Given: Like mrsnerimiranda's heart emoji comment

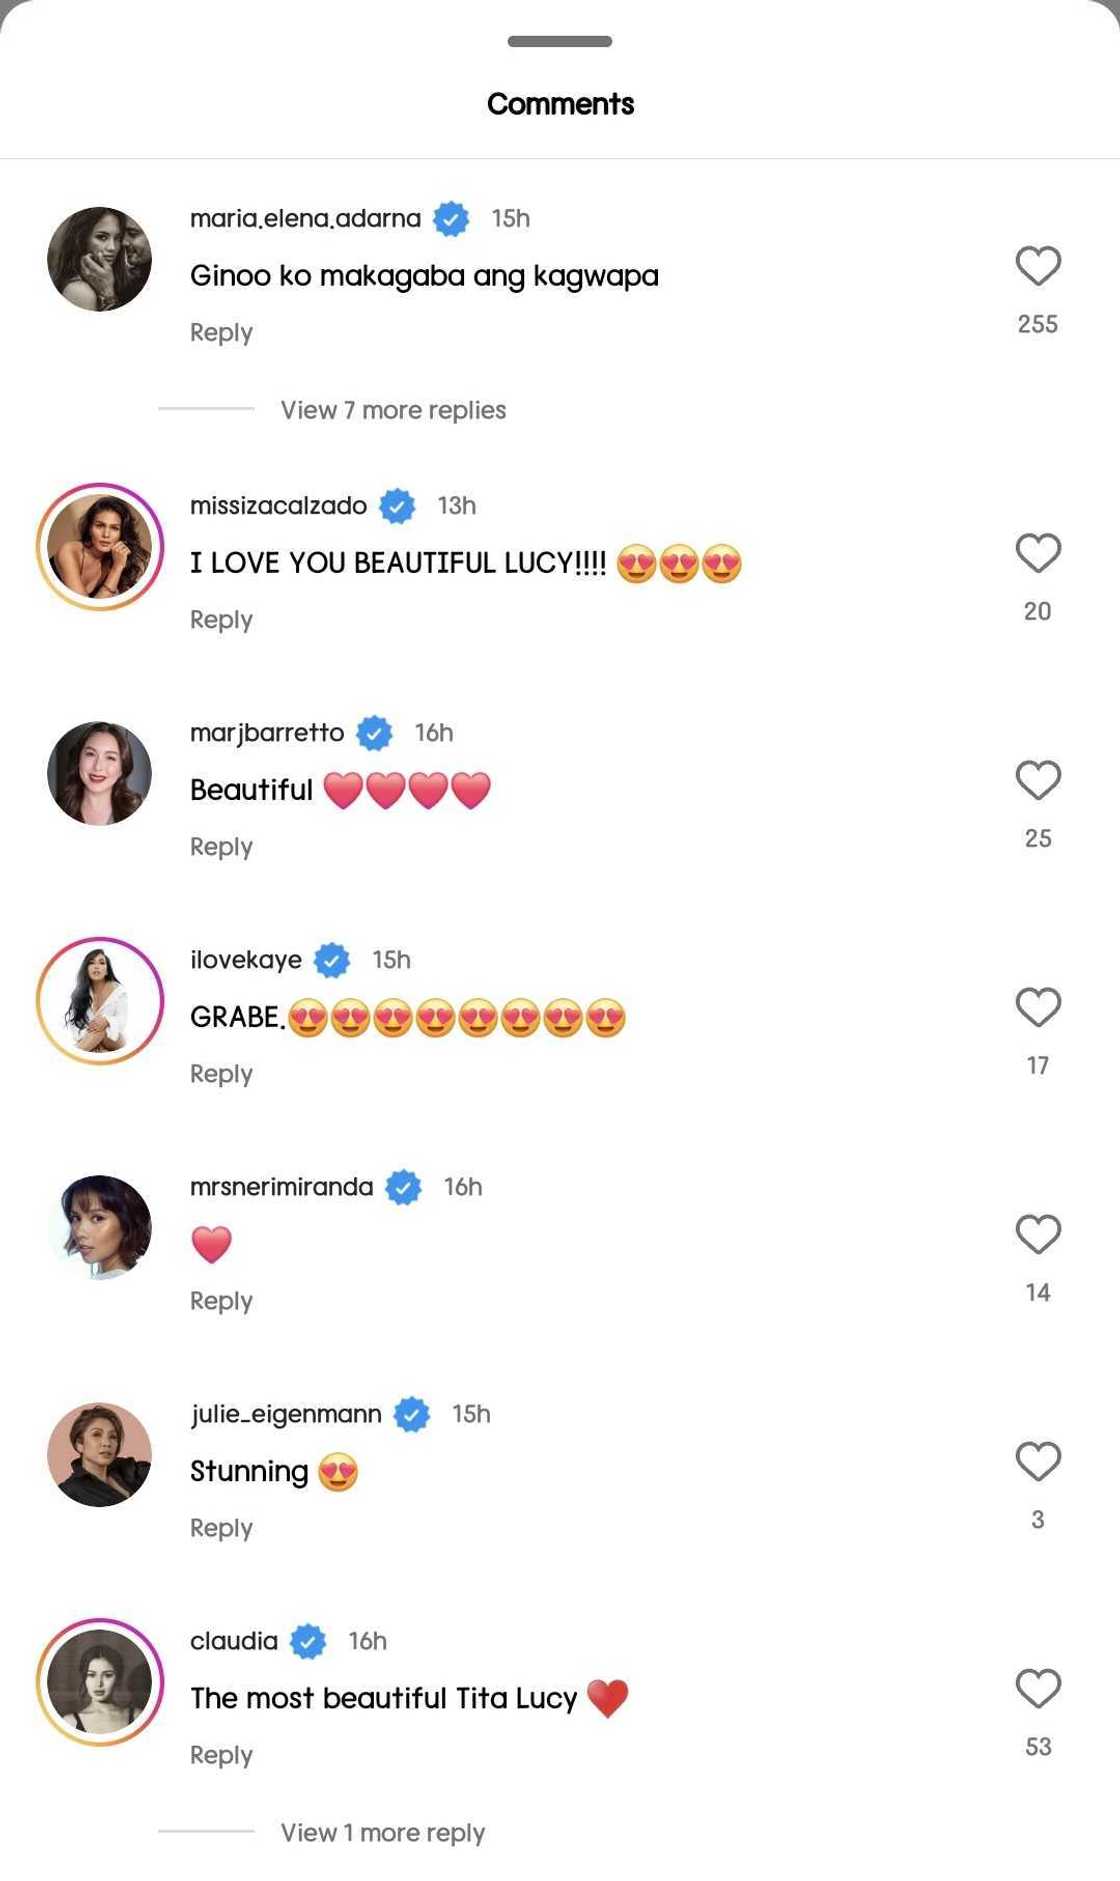Looking at the screenshot, I should pos(1037,1234).
